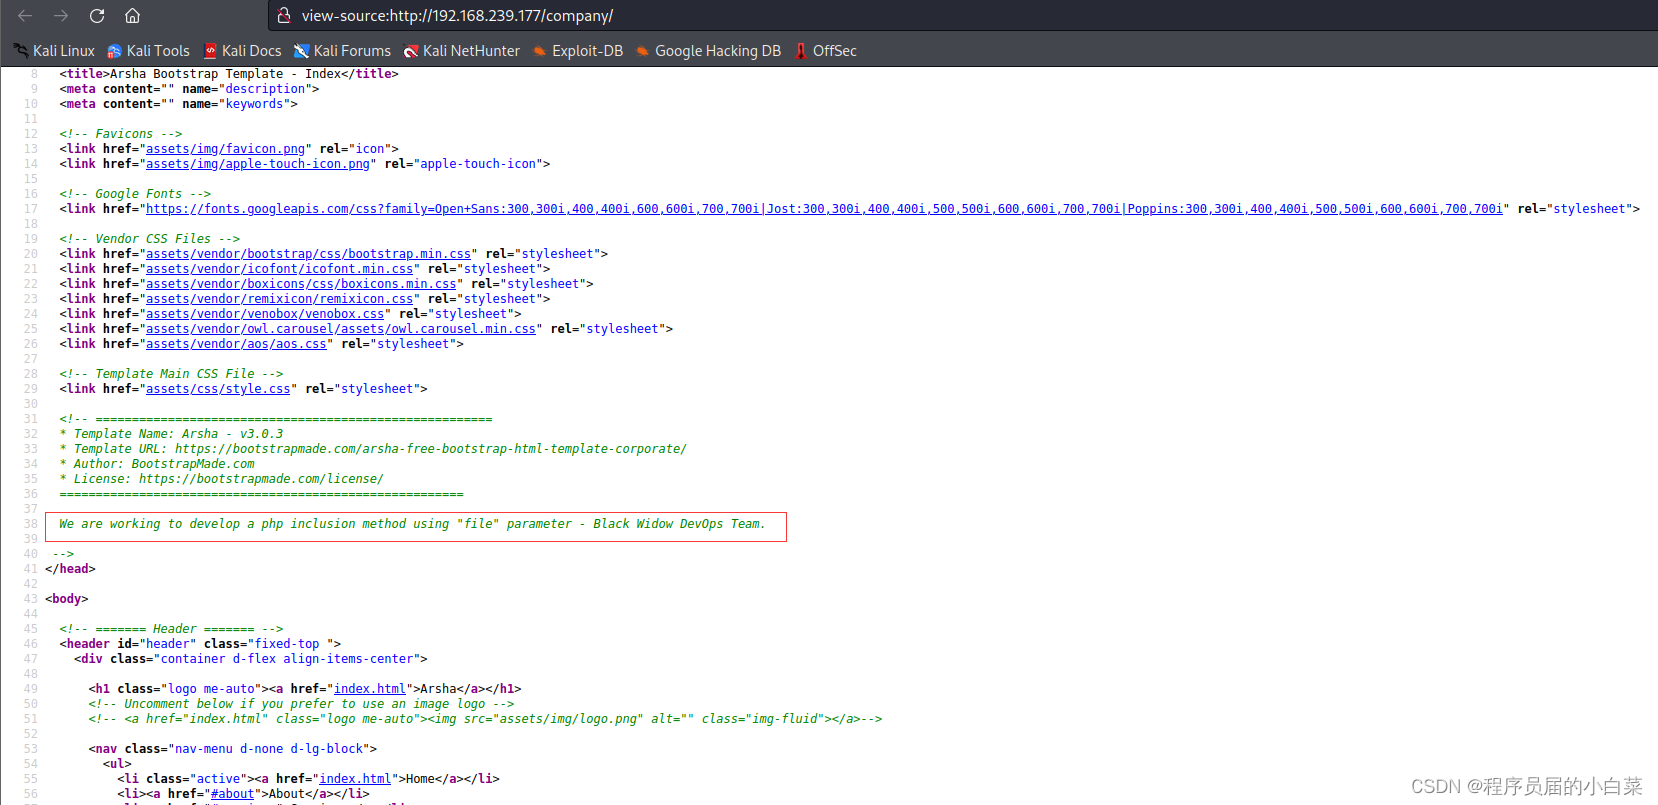
Task: Follow the #about anchor link
Action: pos(232,794)
